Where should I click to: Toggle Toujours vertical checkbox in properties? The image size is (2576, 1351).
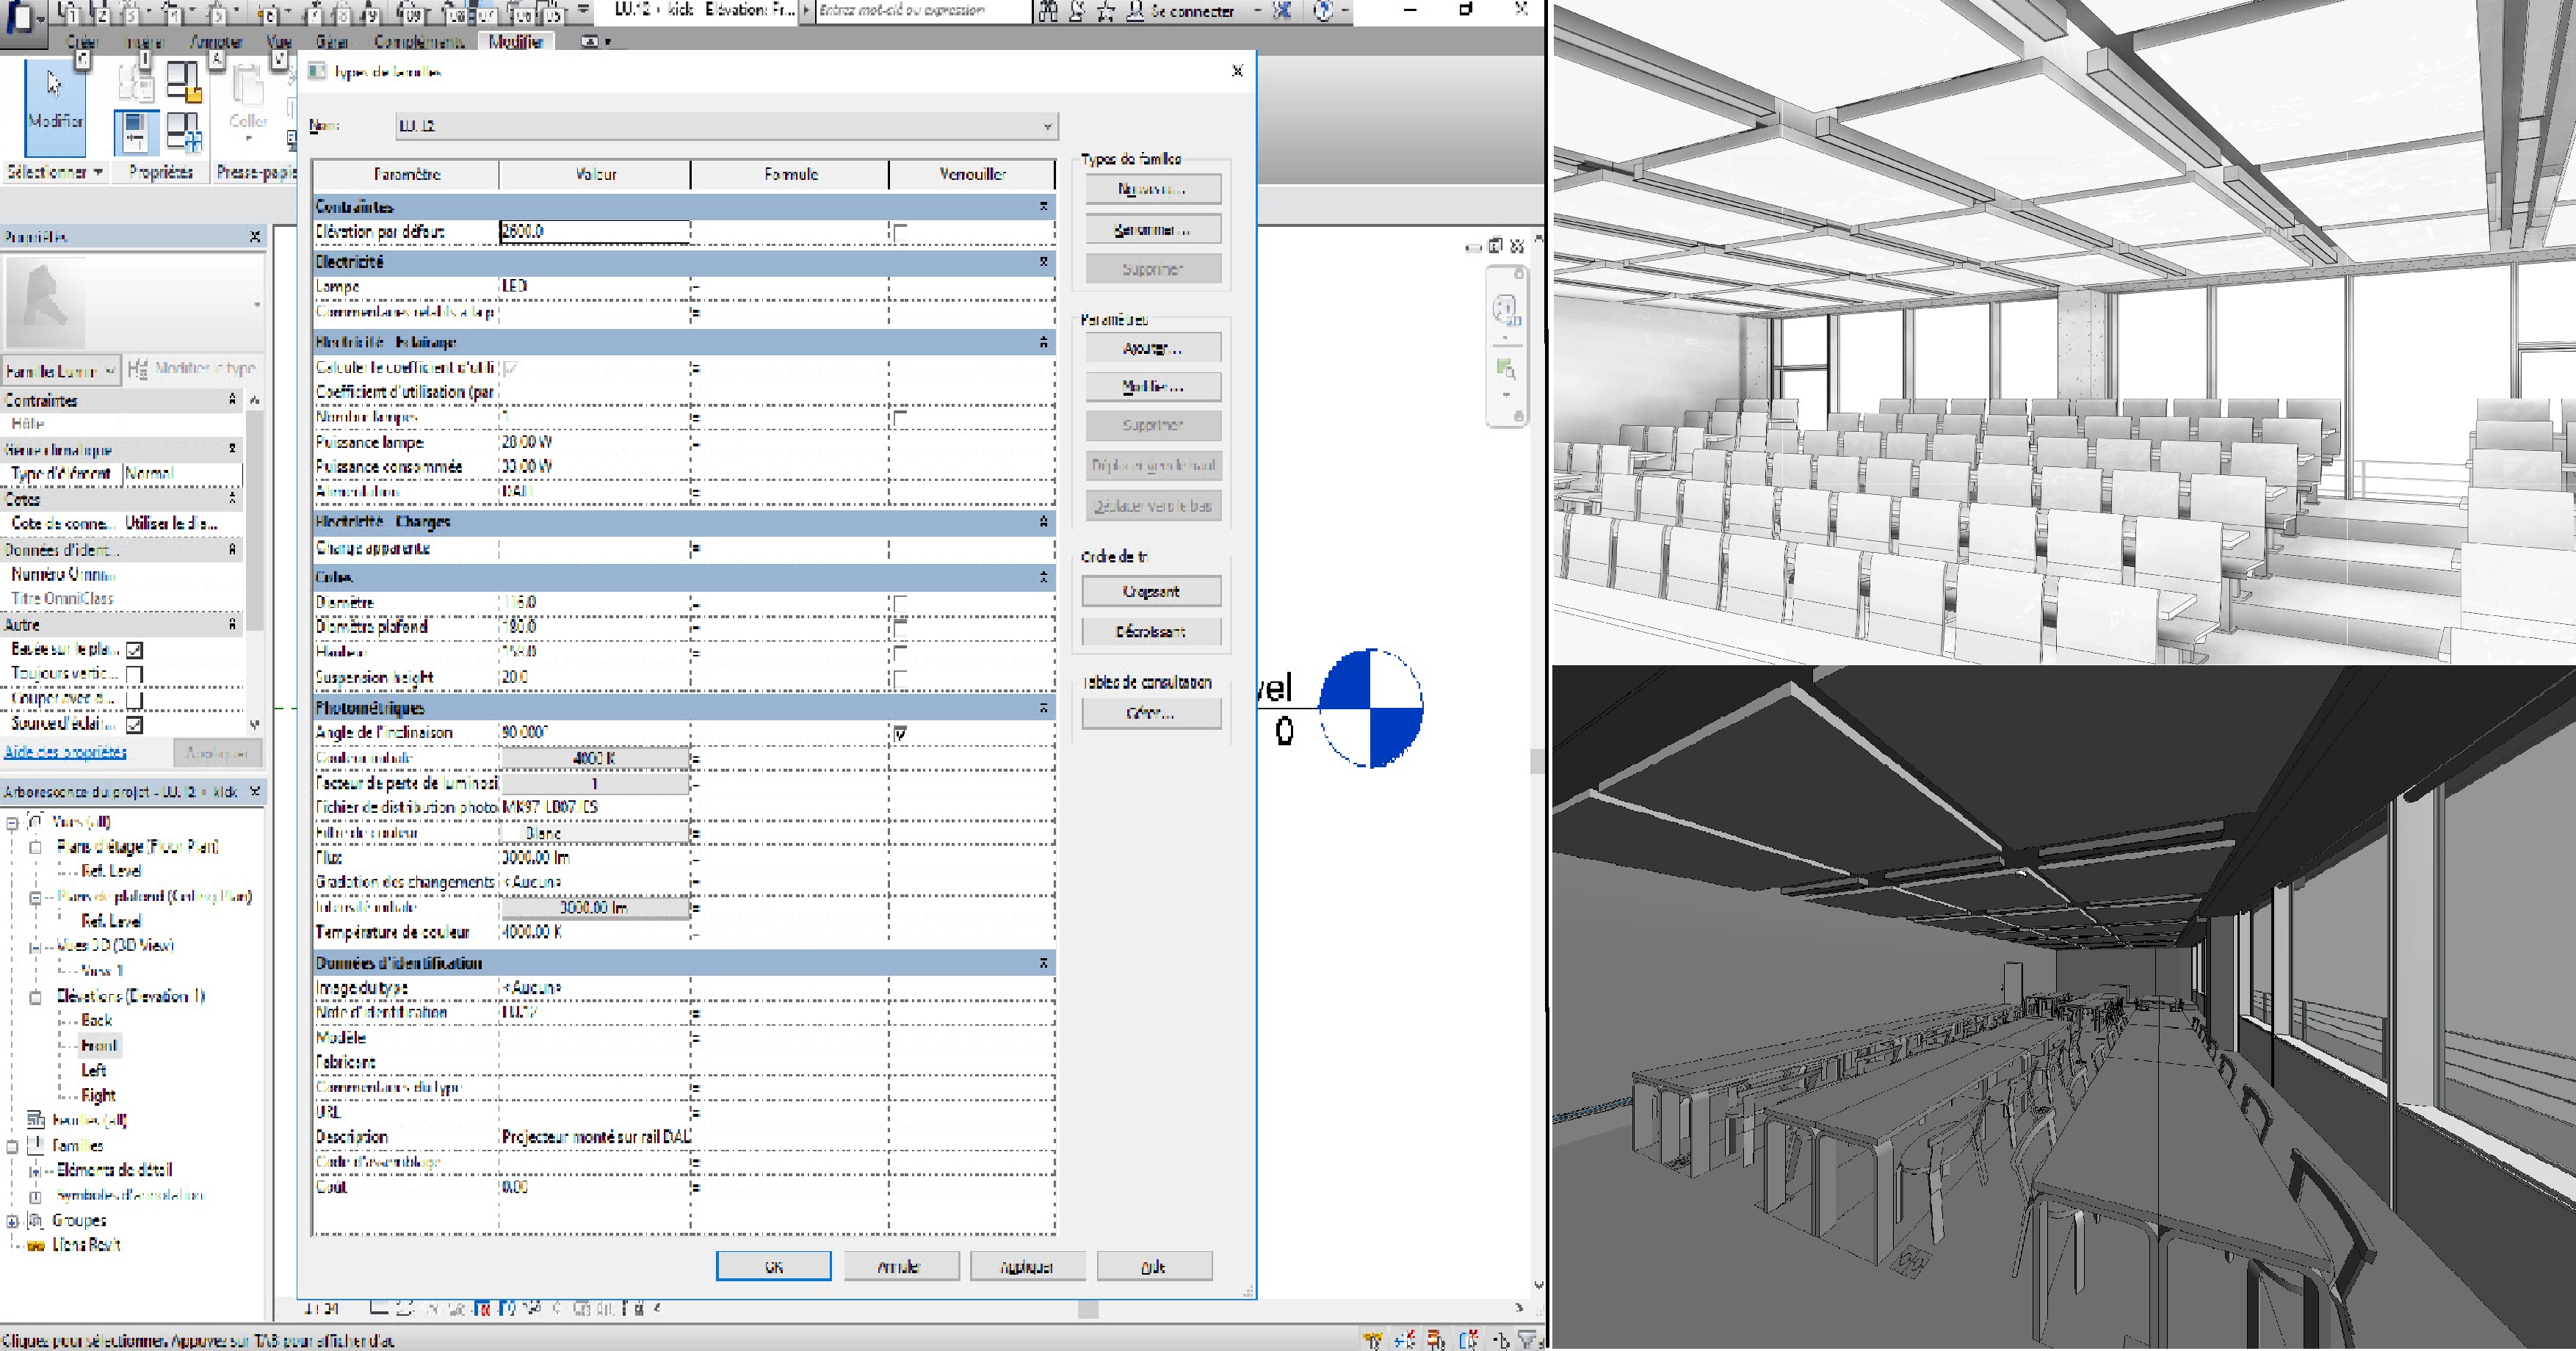pos(135,674)
